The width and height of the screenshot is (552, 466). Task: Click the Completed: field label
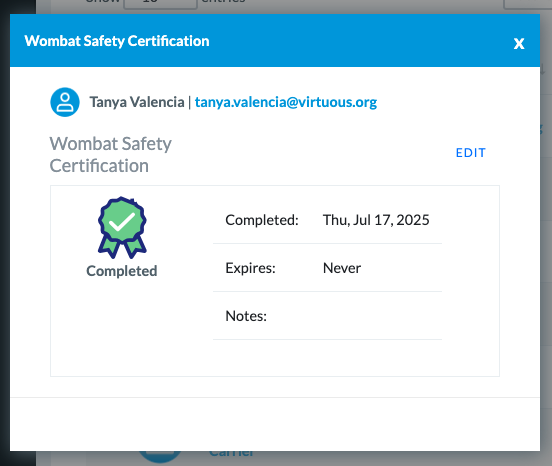(262, 220)
